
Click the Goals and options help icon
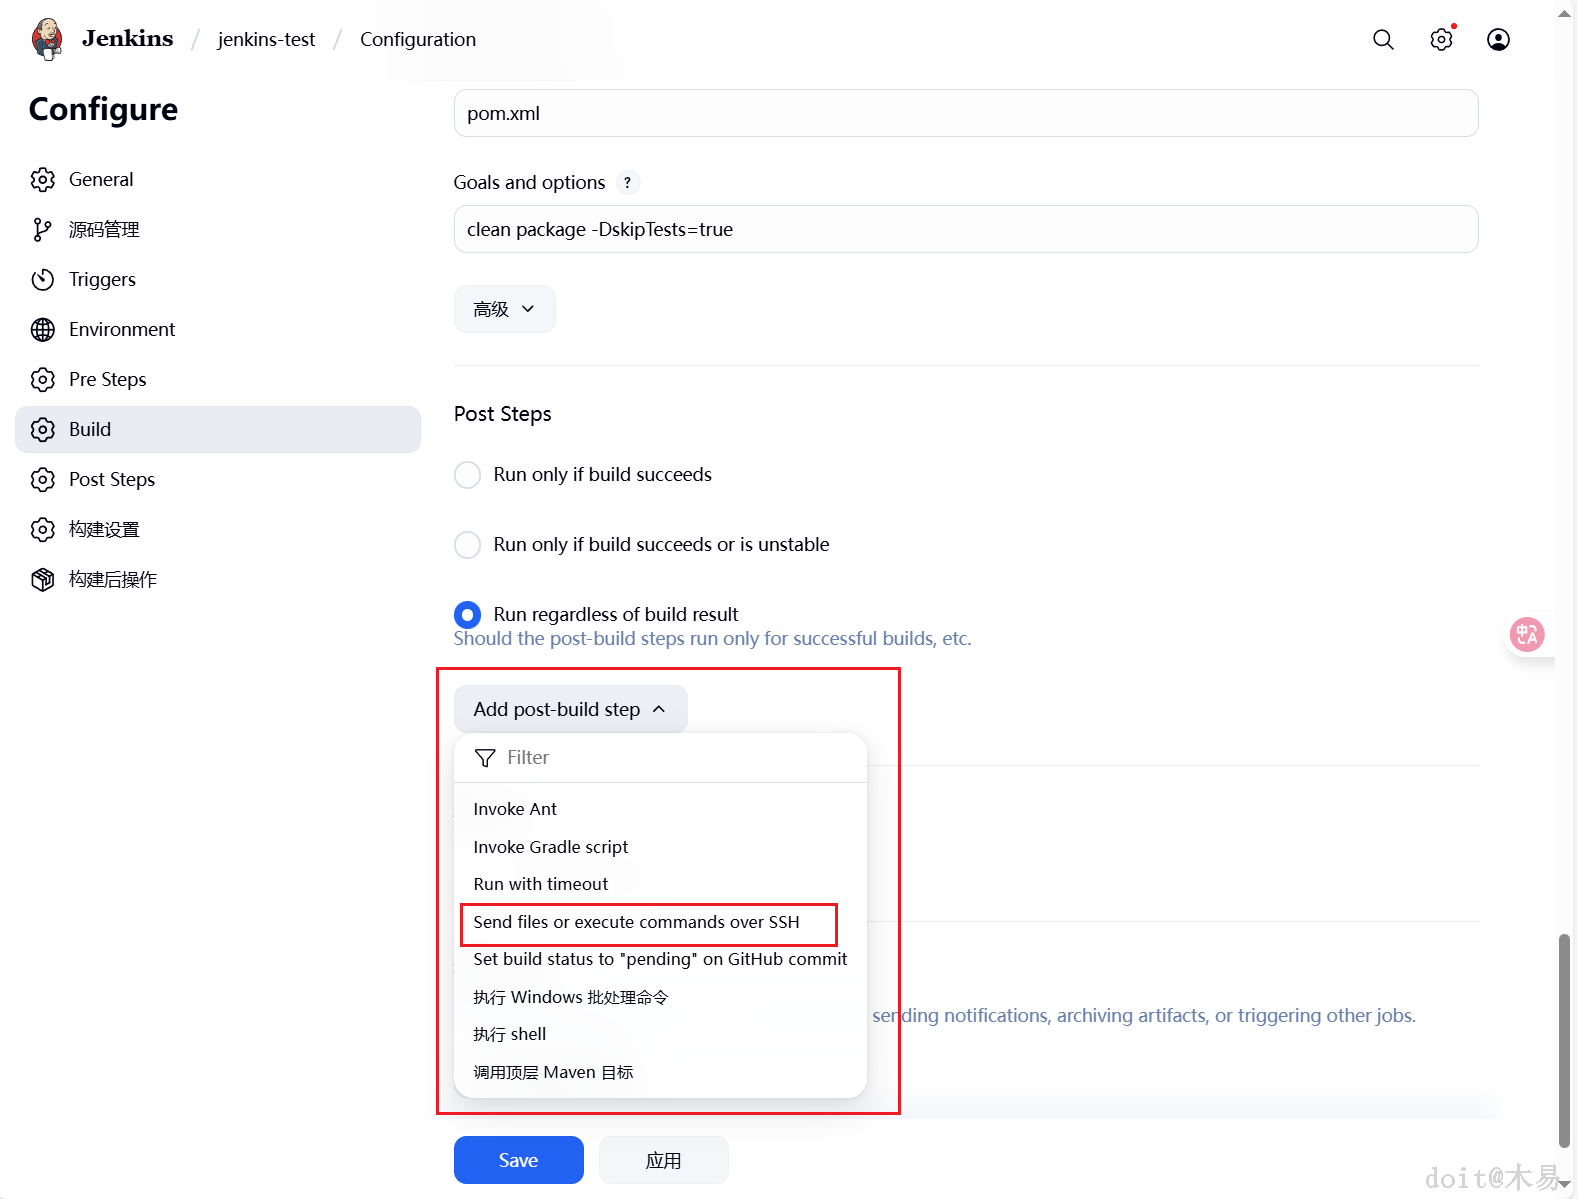627,183
